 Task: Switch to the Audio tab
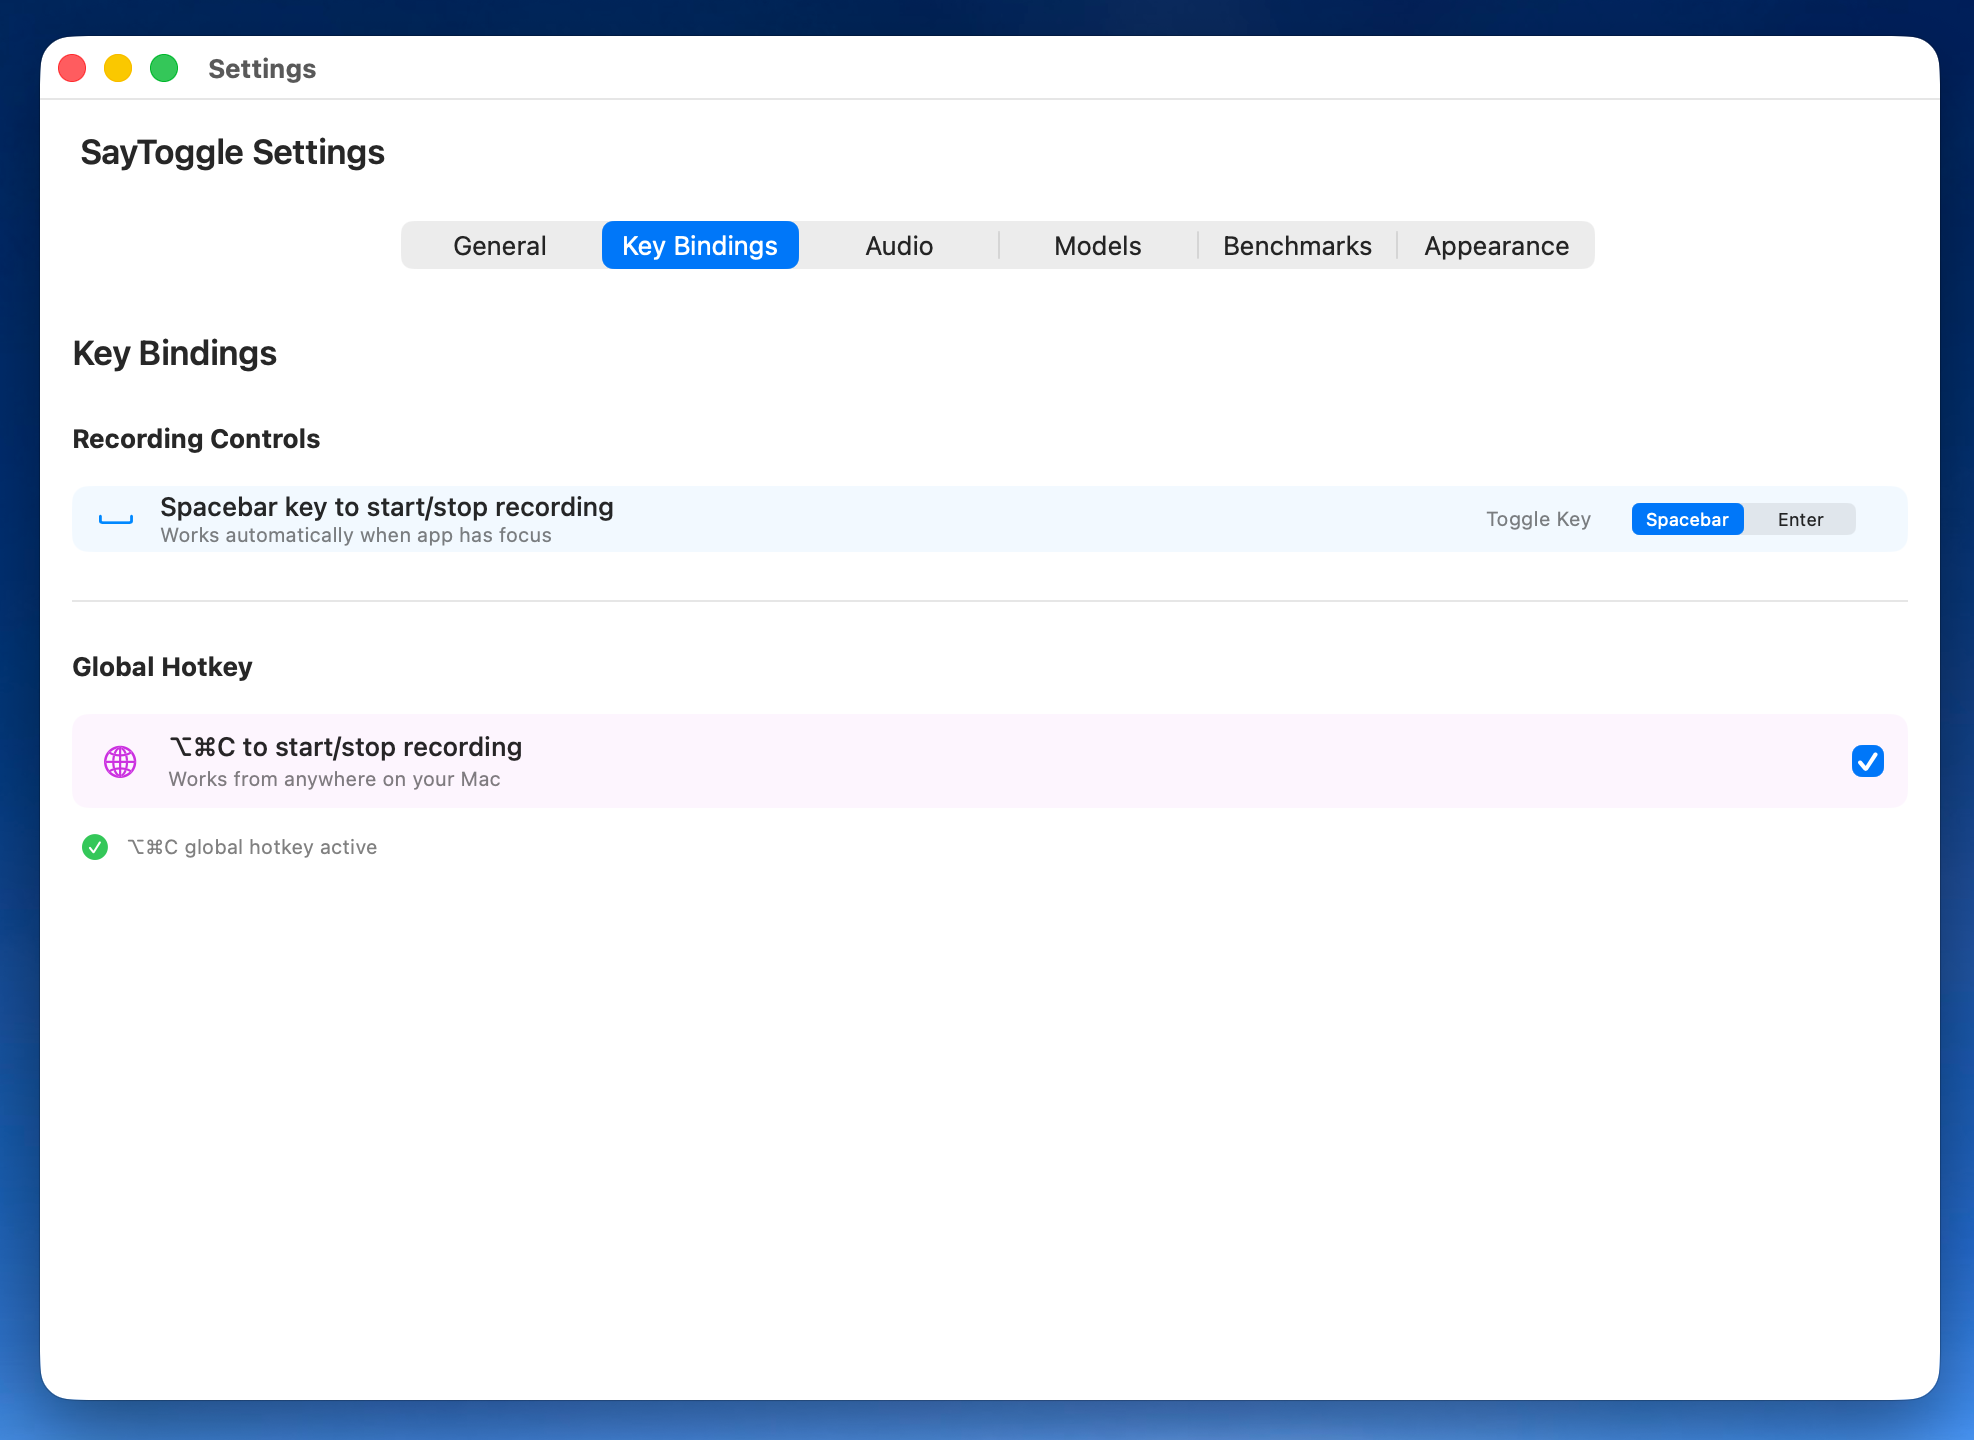tap(898, 245)
